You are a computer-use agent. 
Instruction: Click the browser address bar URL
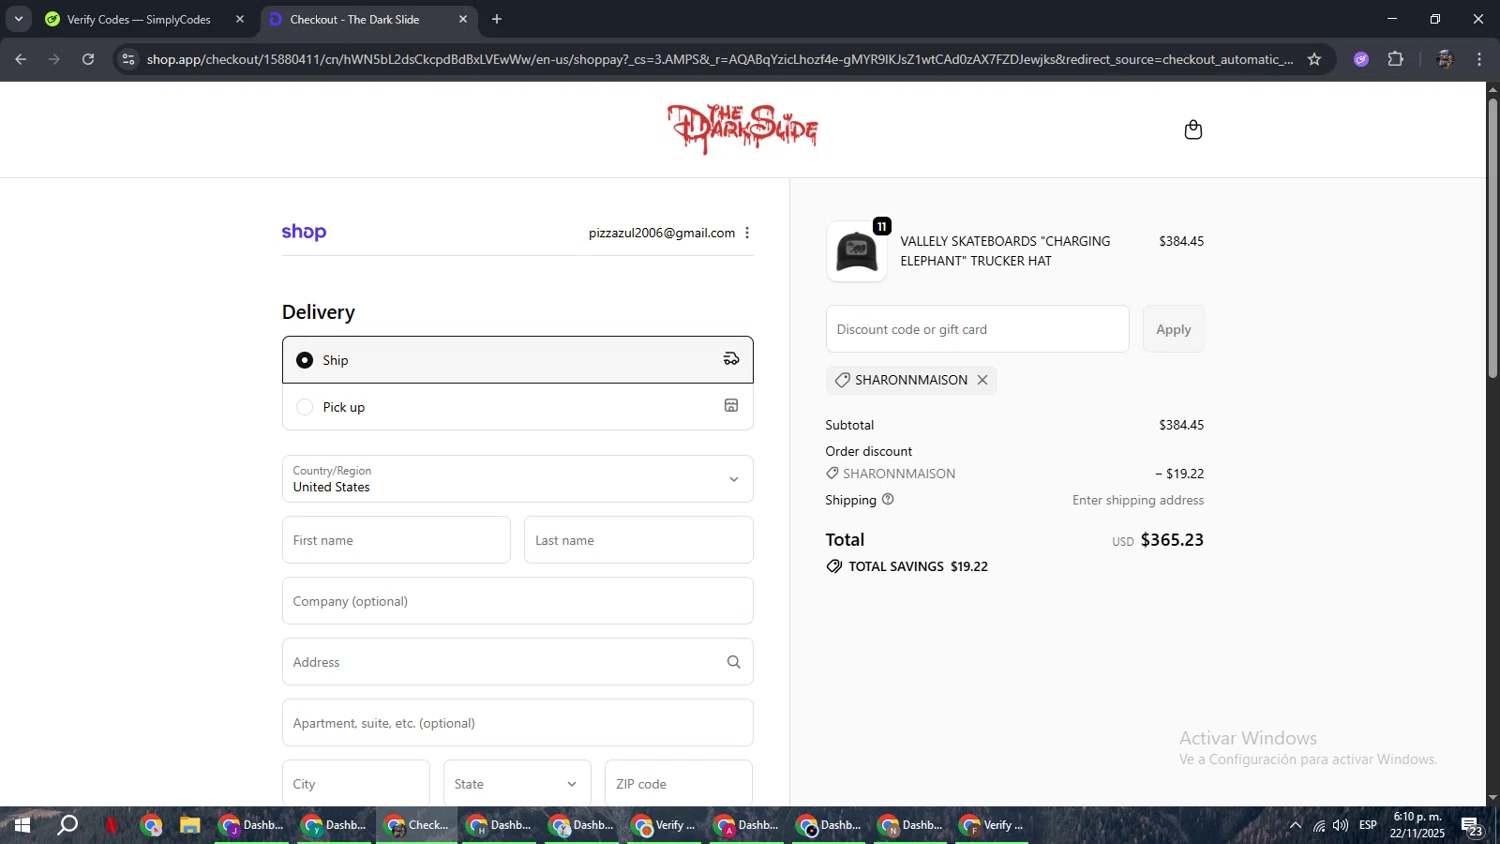pos(720,59)
